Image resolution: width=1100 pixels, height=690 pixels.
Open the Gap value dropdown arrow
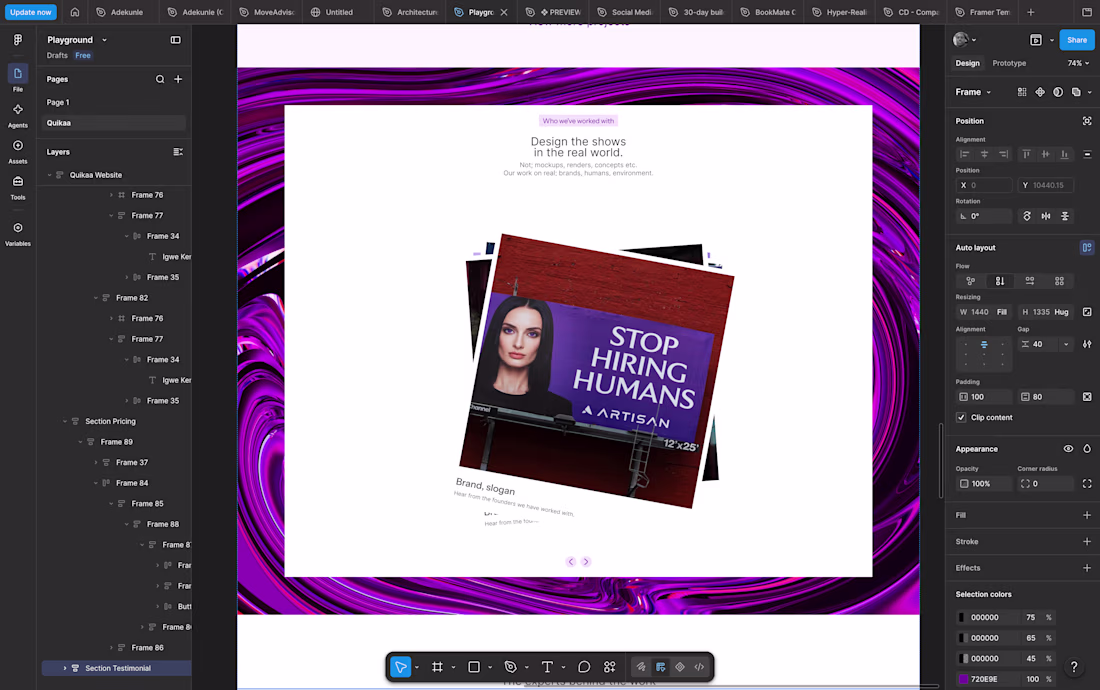click(1066, 344)
